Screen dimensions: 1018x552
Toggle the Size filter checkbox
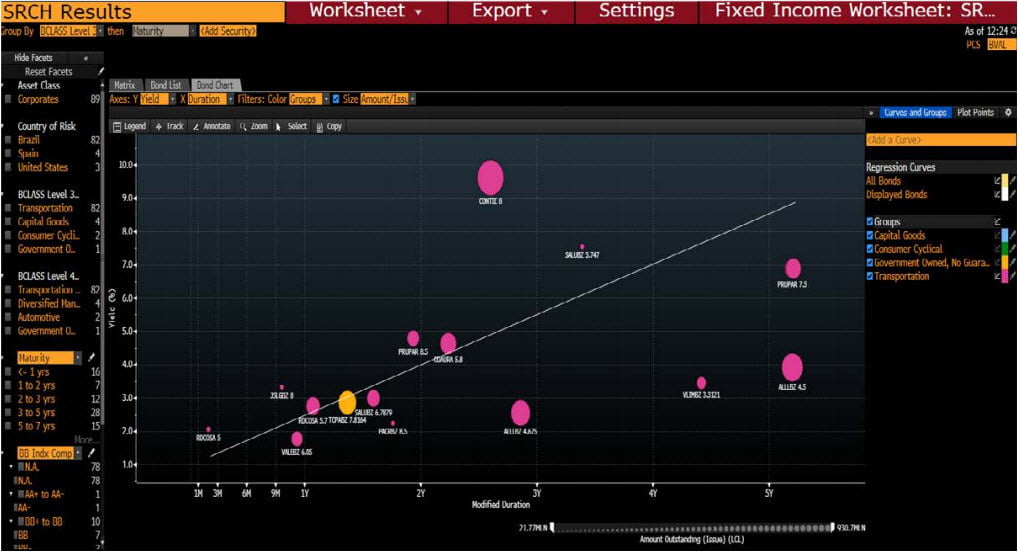336,99
